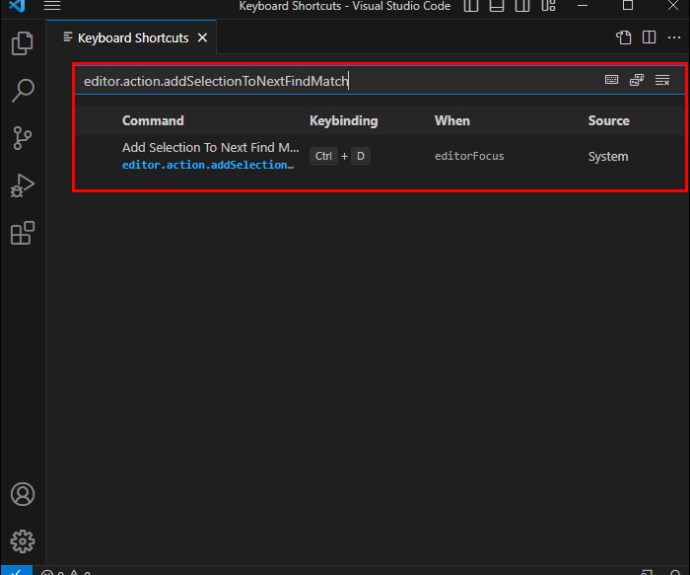Click the Command column header

point(153,121)
